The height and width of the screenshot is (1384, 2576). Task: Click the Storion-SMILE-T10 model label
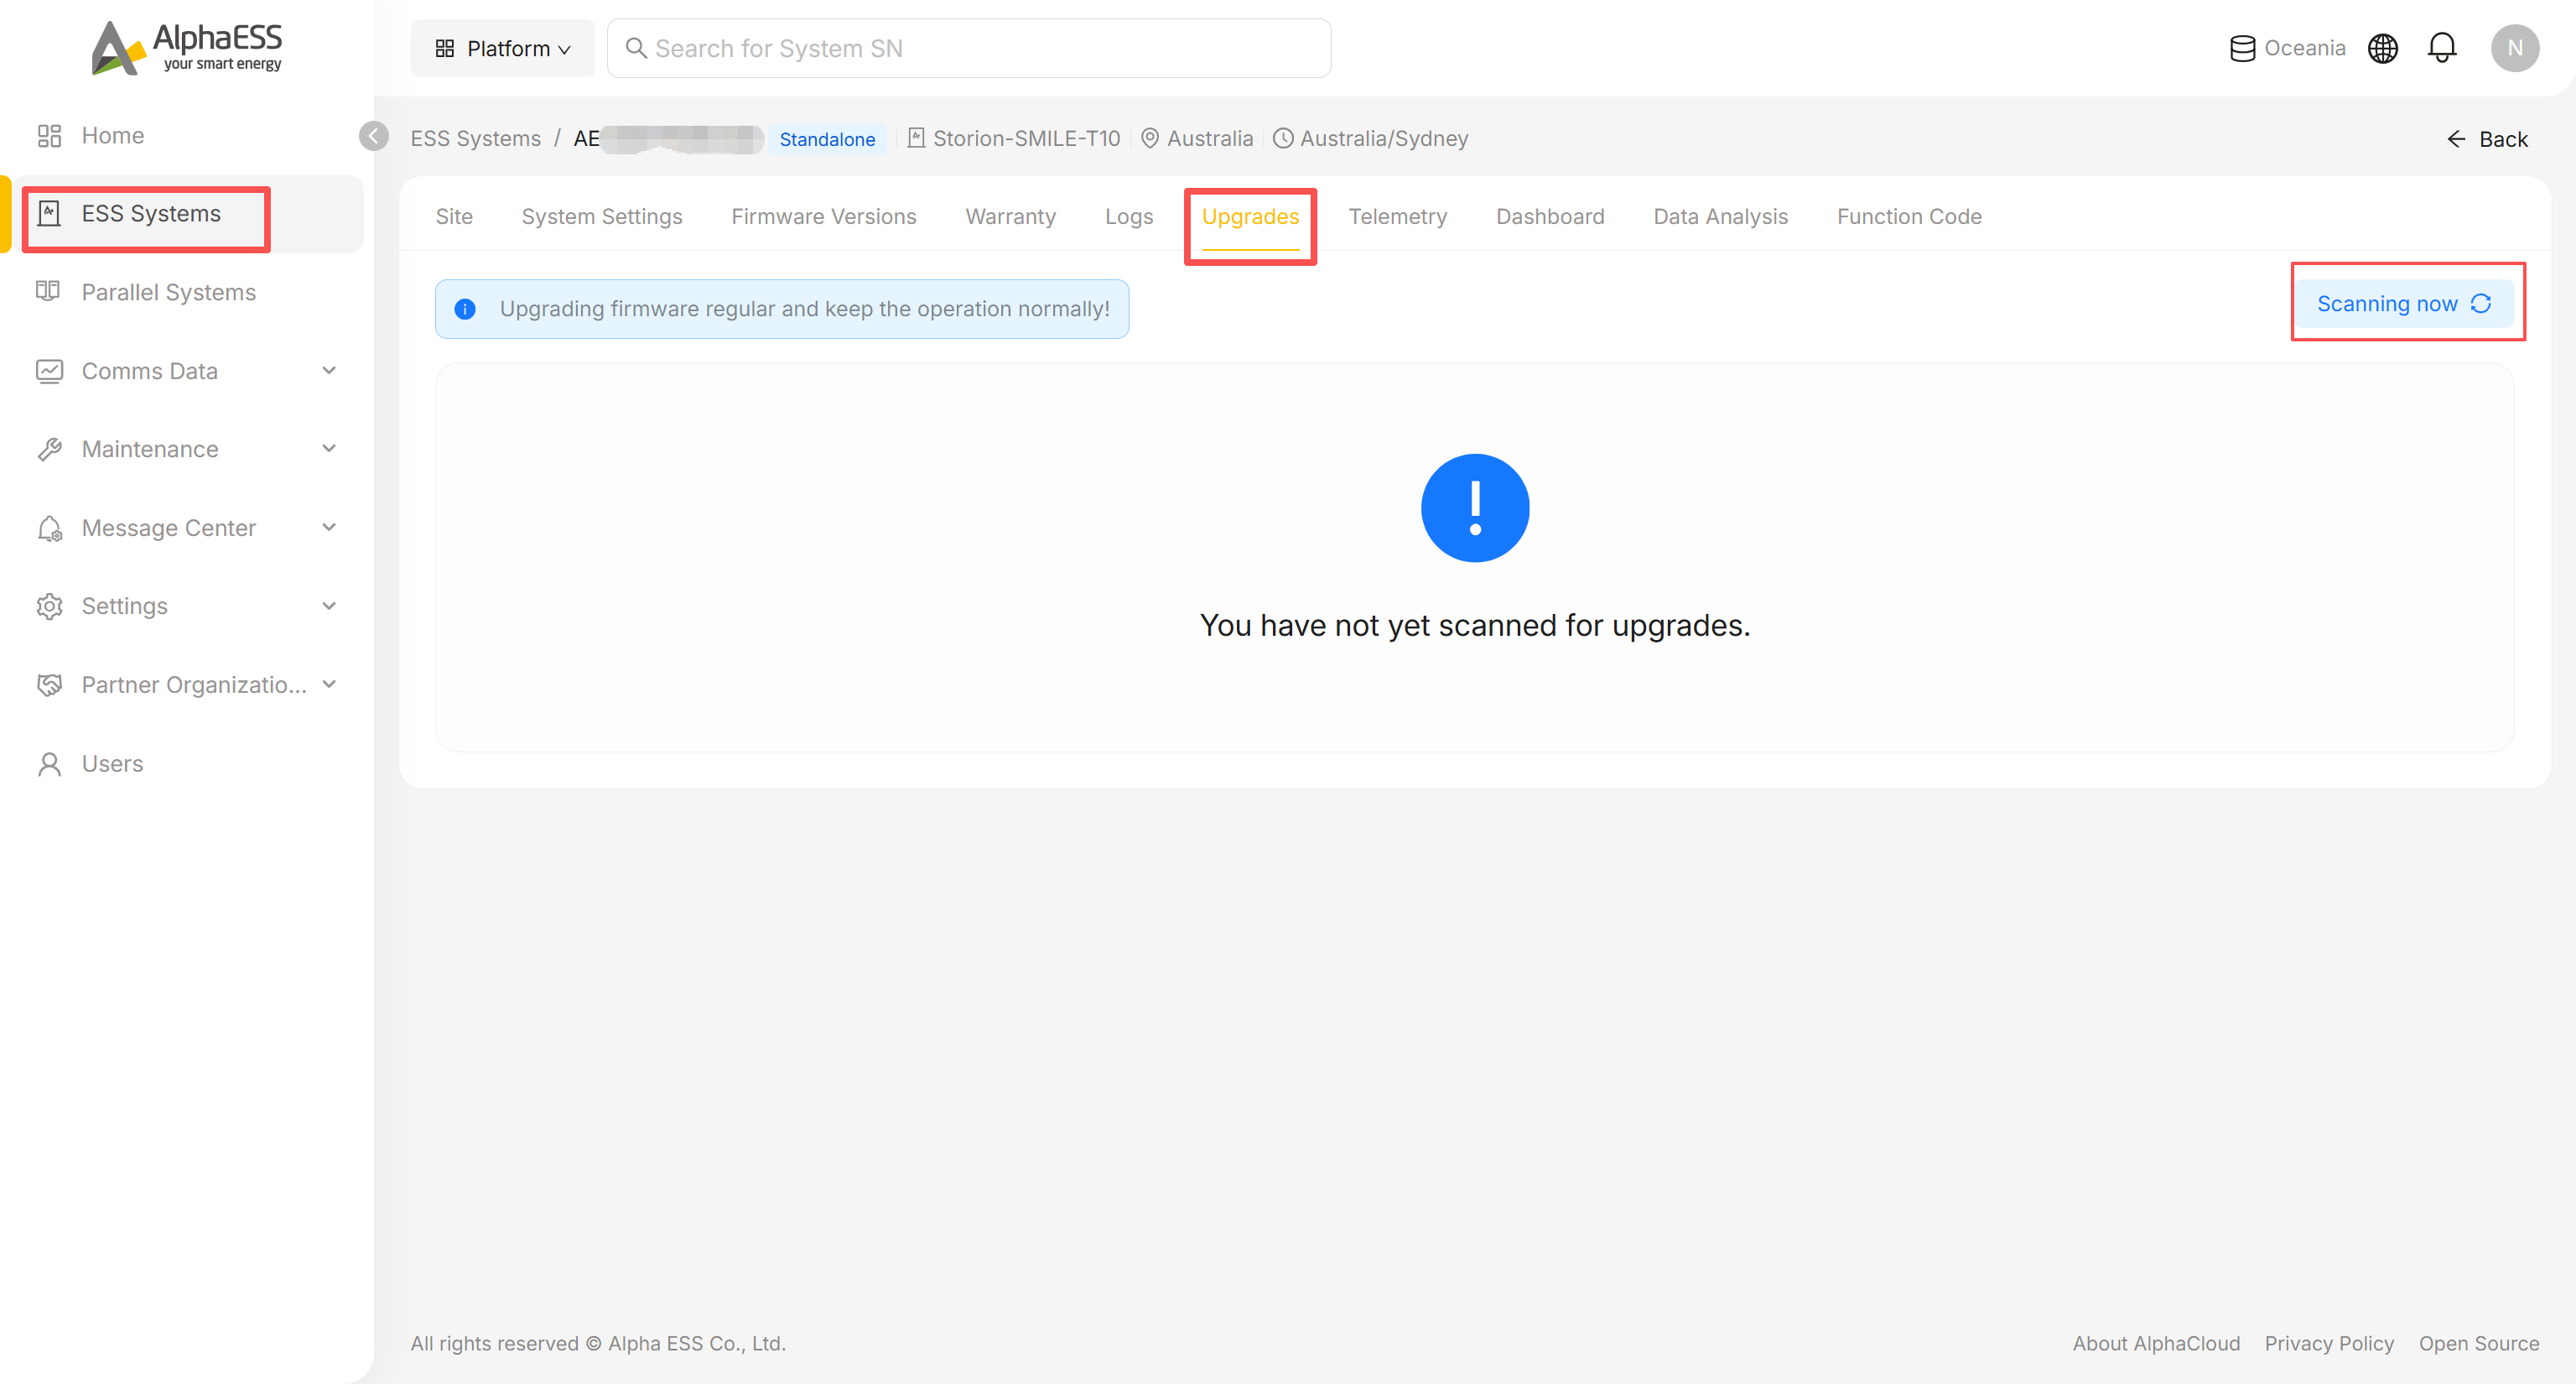pos(1014,138)
